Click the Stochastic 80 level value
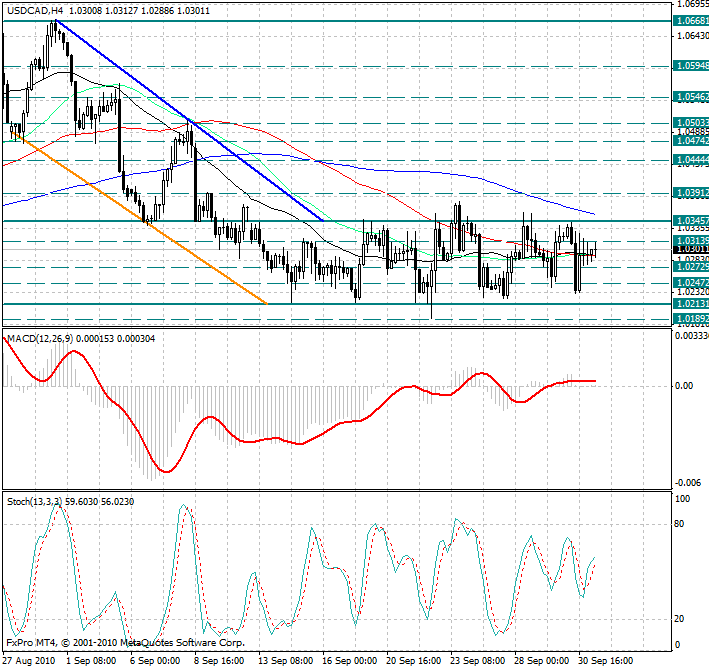Screen dimensions: 709x668 679,524
